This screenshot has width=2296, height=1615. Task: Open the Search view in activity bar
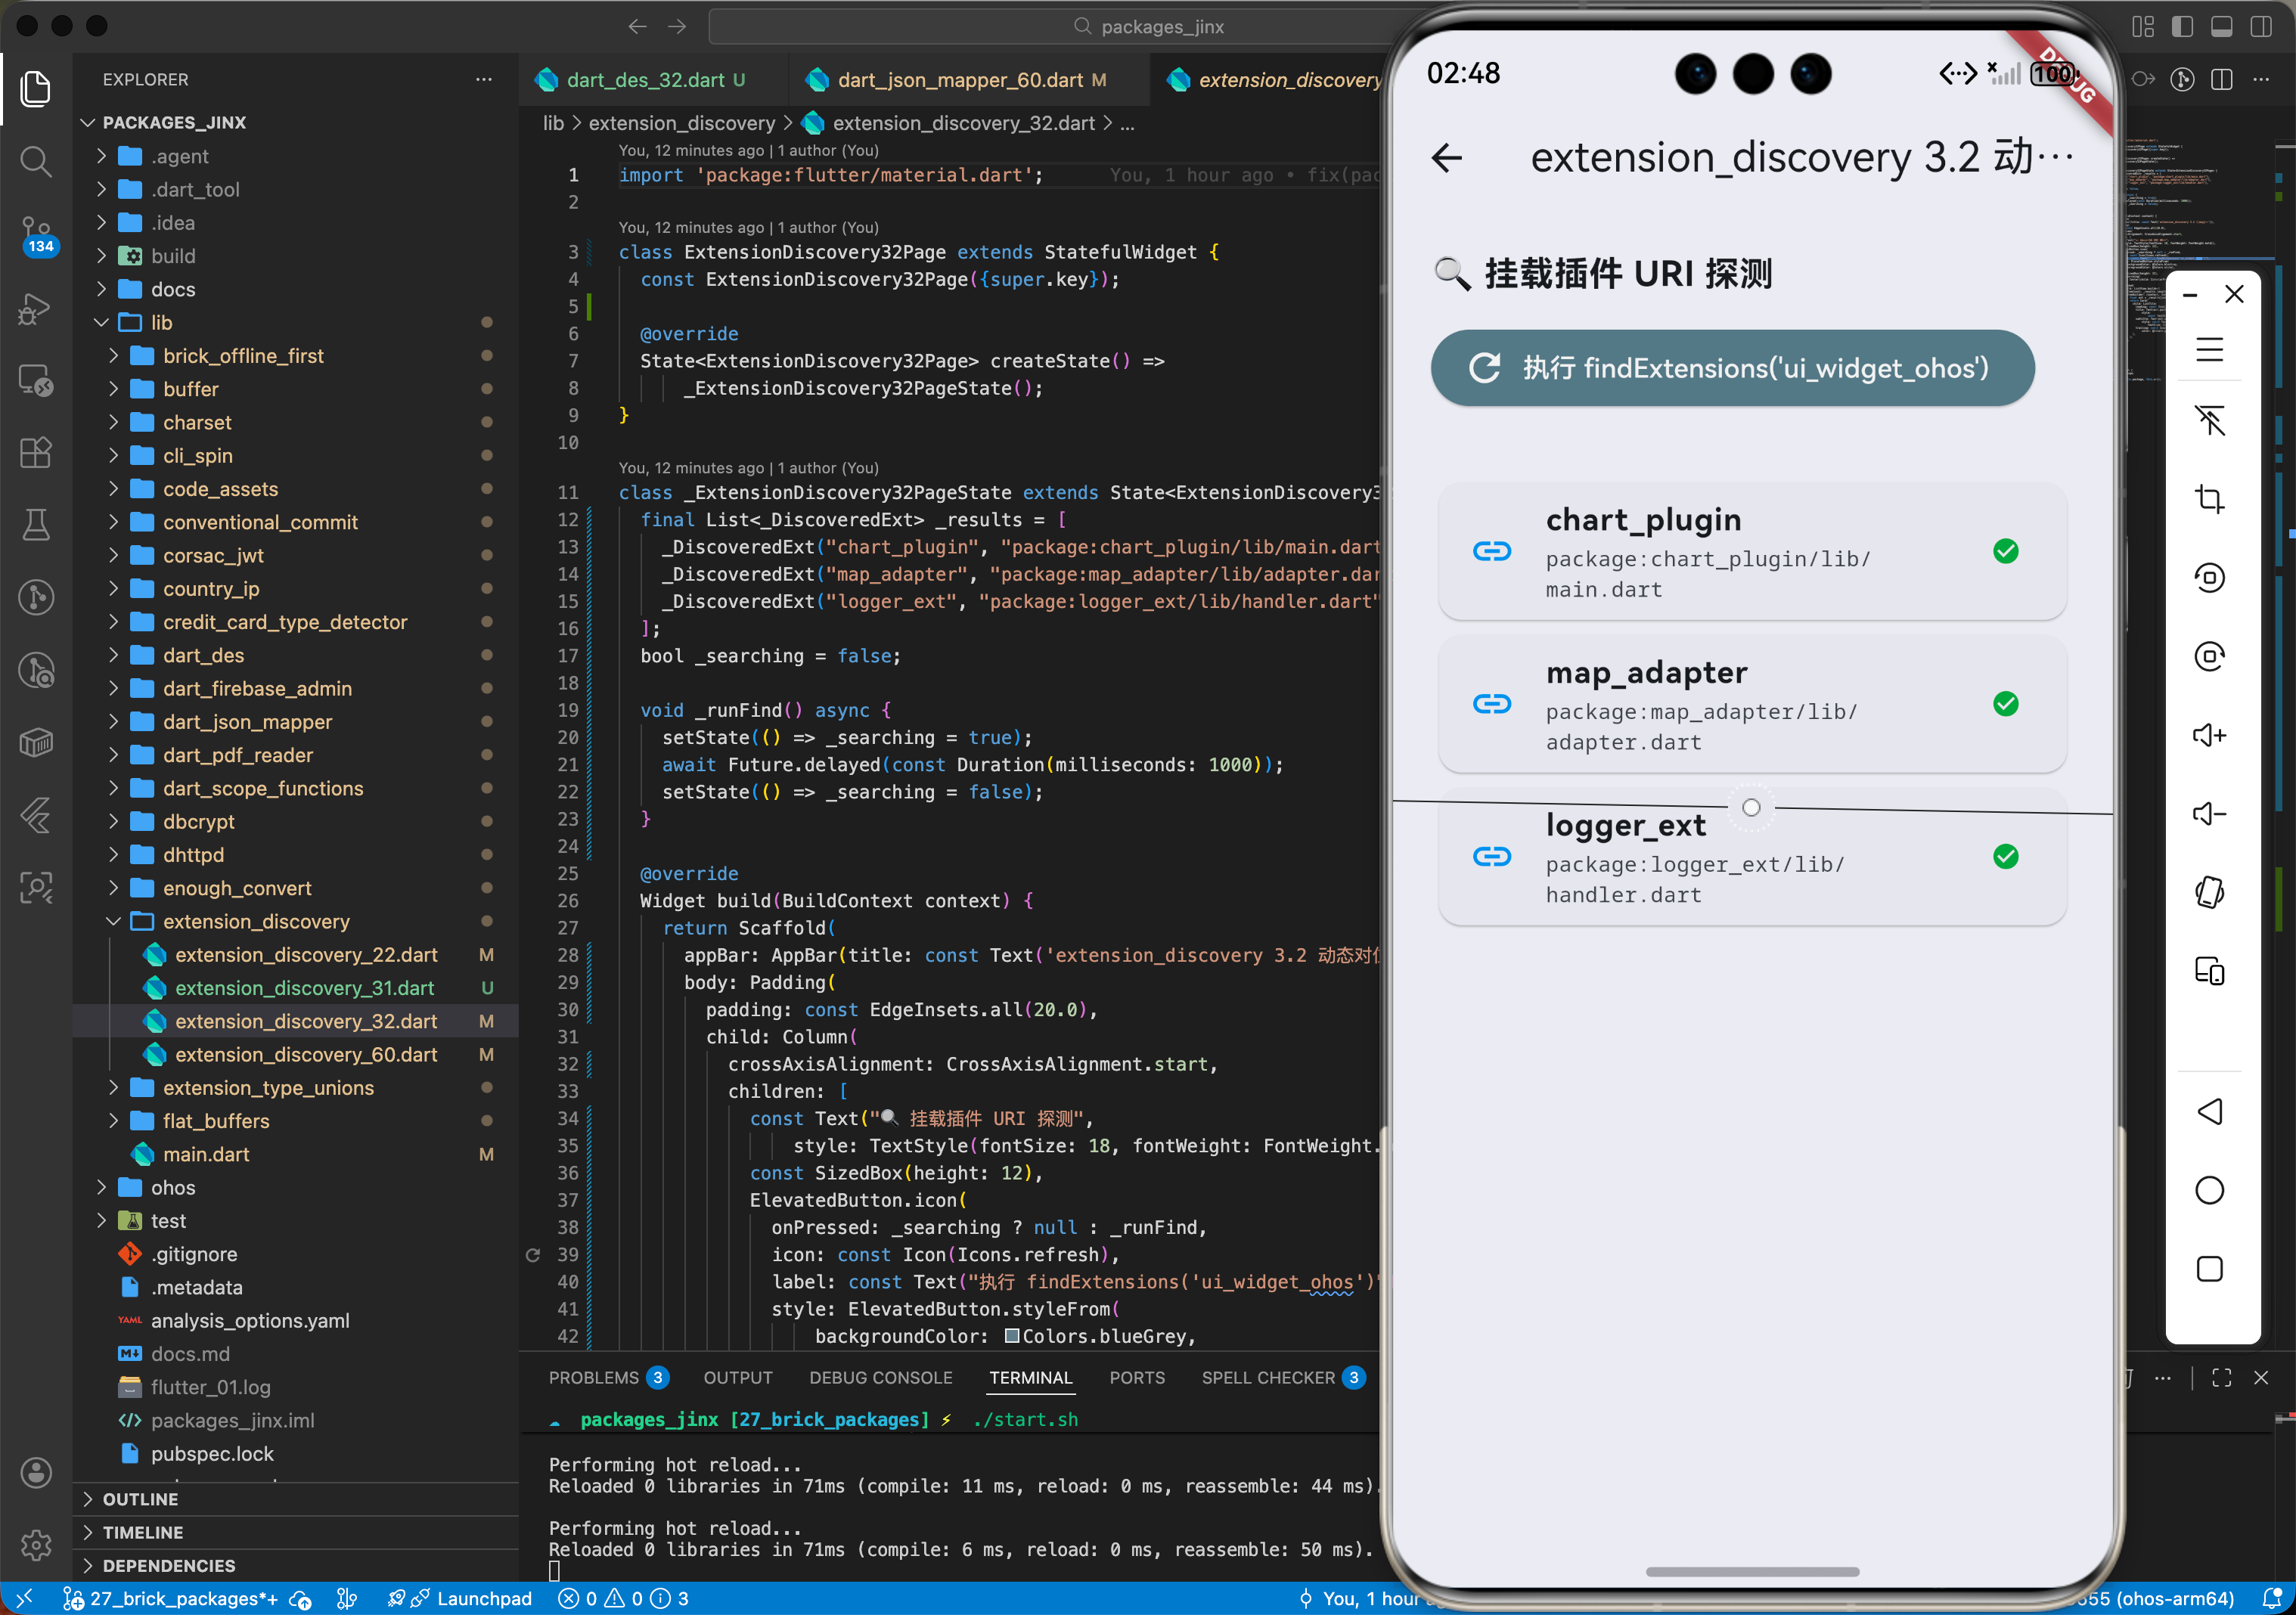pyautogui.click(x=36, y=161)
